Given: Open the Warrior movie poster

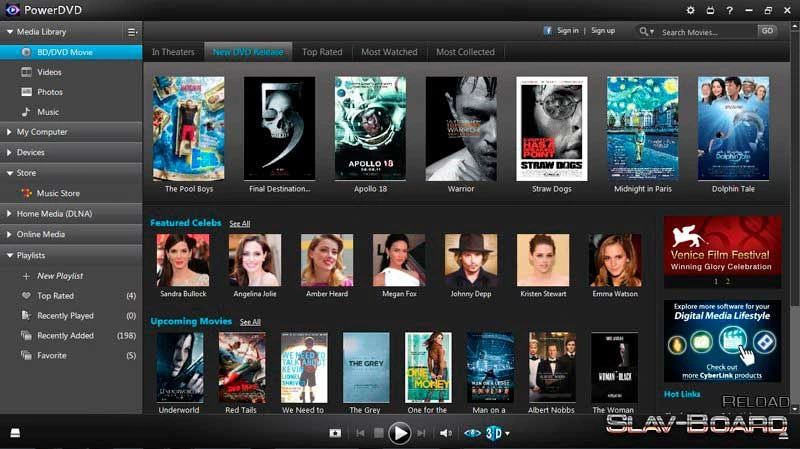Looking at the screenshot, I should pos(461,129).
